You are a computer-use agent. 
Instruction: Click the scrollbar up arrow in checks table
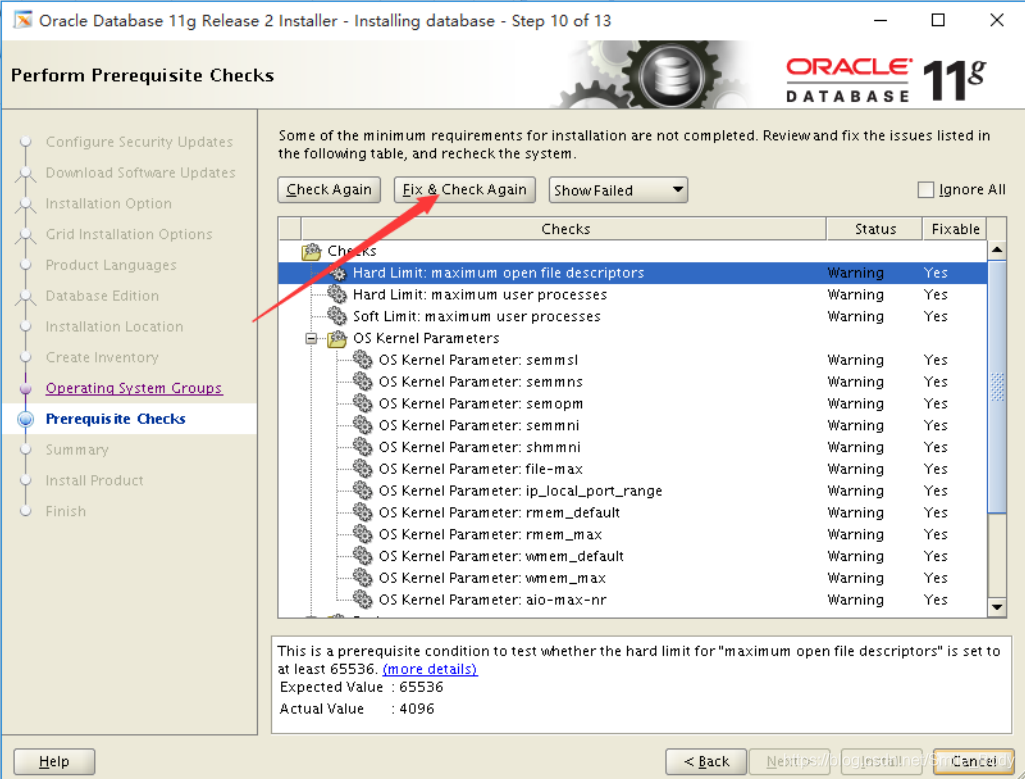pyautogui.click(x=996, y=250)
